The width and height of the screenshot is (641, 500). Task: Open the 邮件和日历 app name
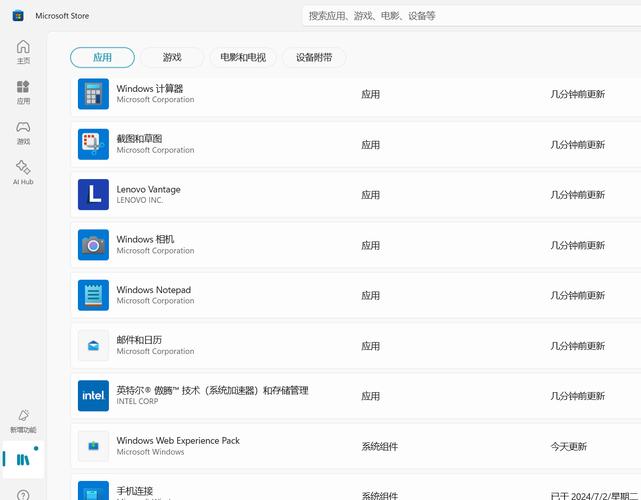pyautogui.click(x=139, y=340)
